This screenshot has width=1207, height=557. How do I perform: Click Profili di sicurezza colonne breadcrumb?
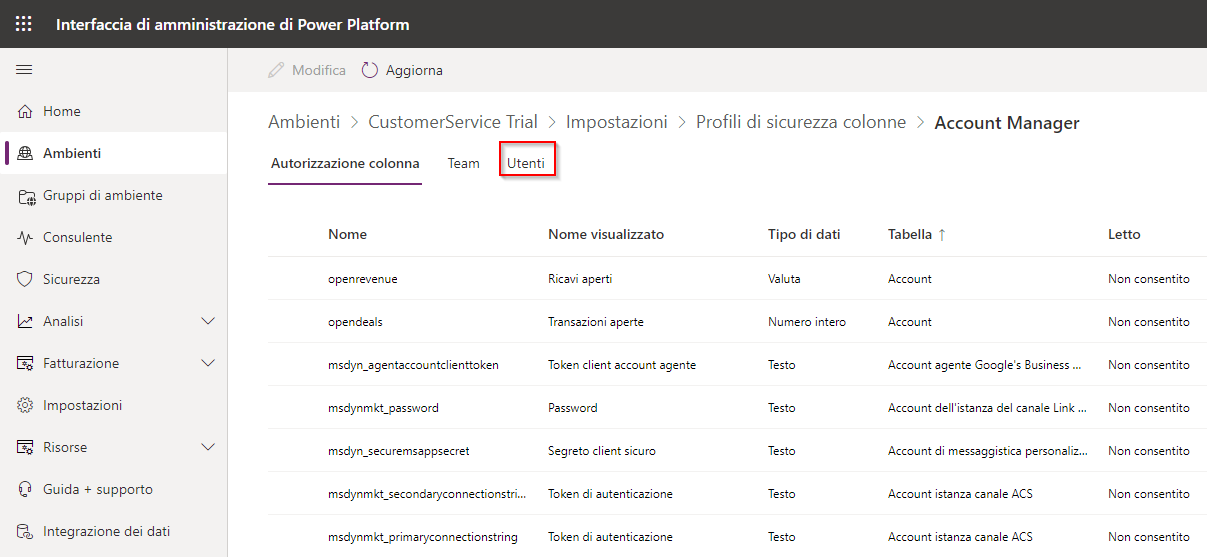(801, 122)
